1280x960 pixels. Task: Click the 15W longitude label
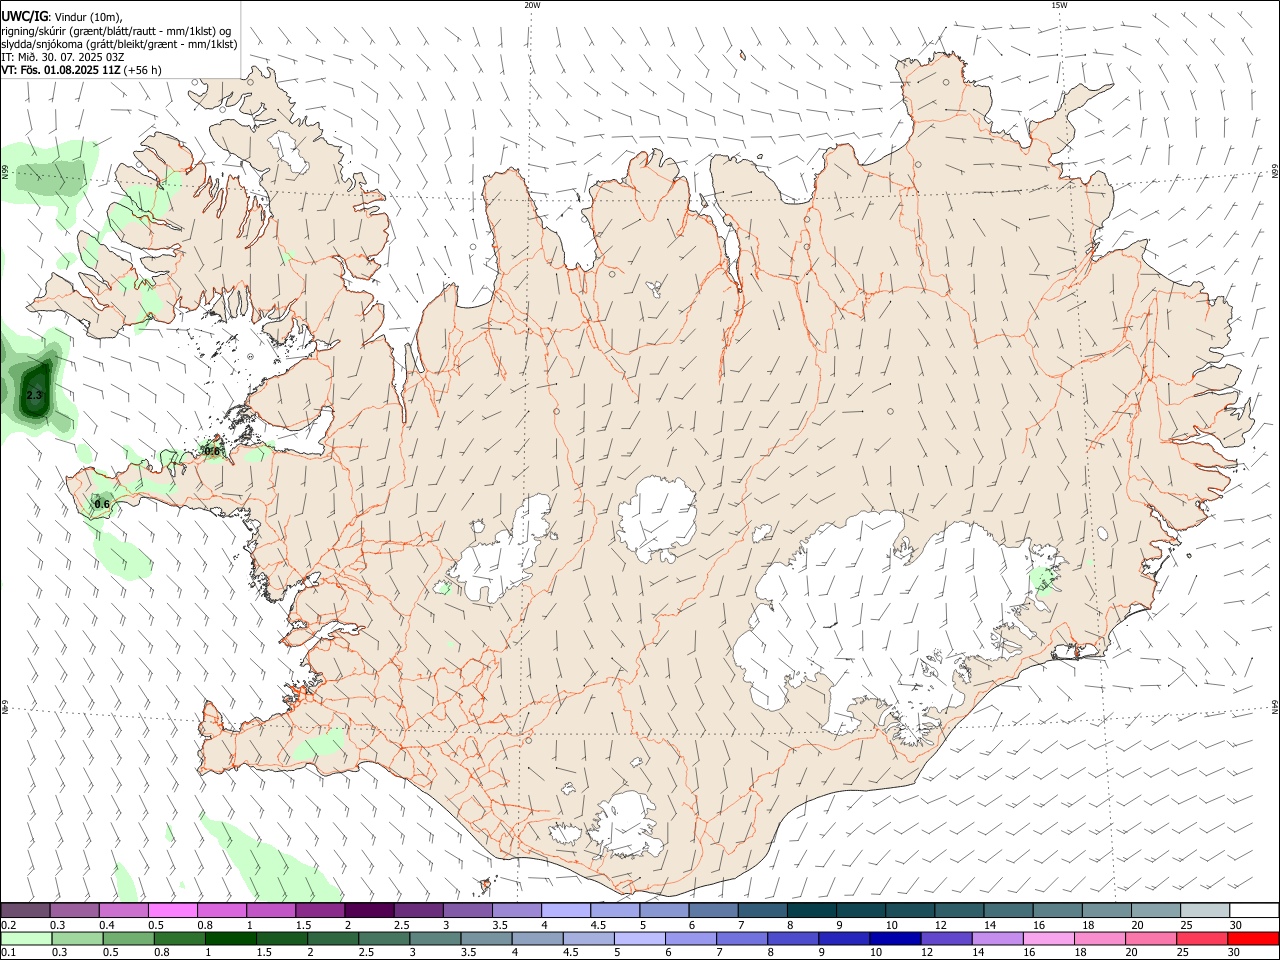coord(1059,5)
